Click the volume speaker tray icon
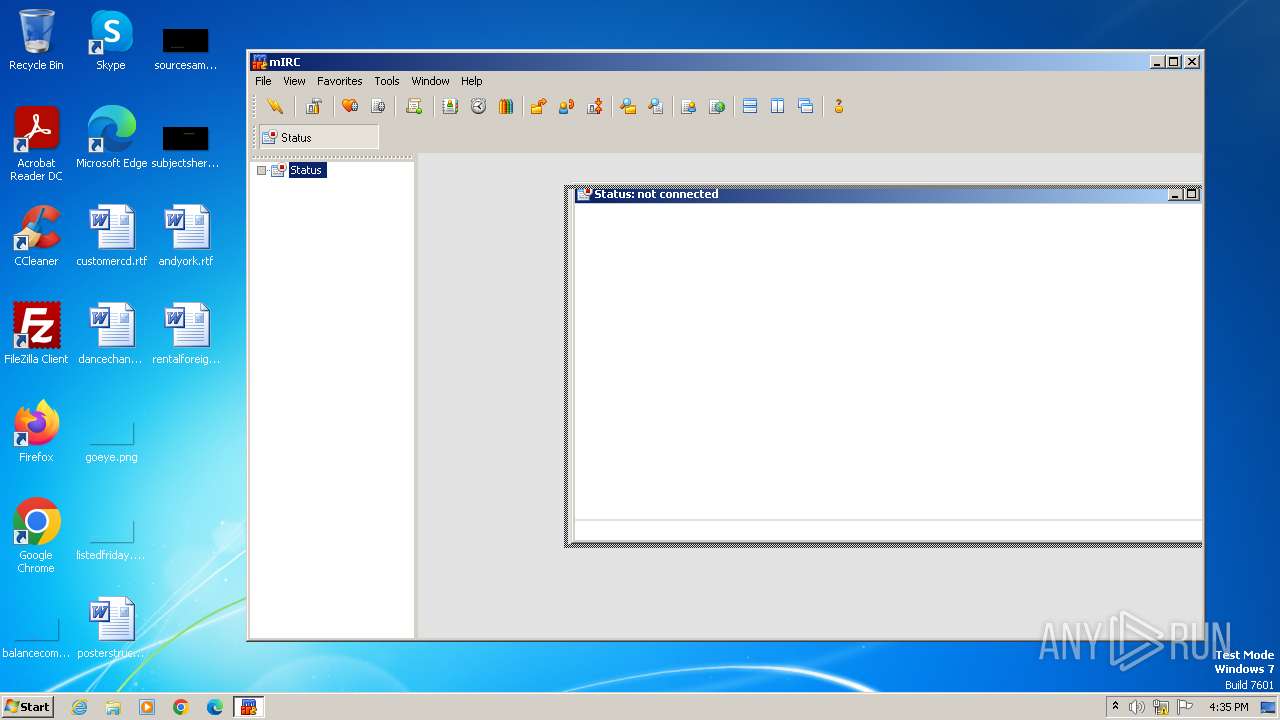1280x720 pixels. pos(1136,707)
